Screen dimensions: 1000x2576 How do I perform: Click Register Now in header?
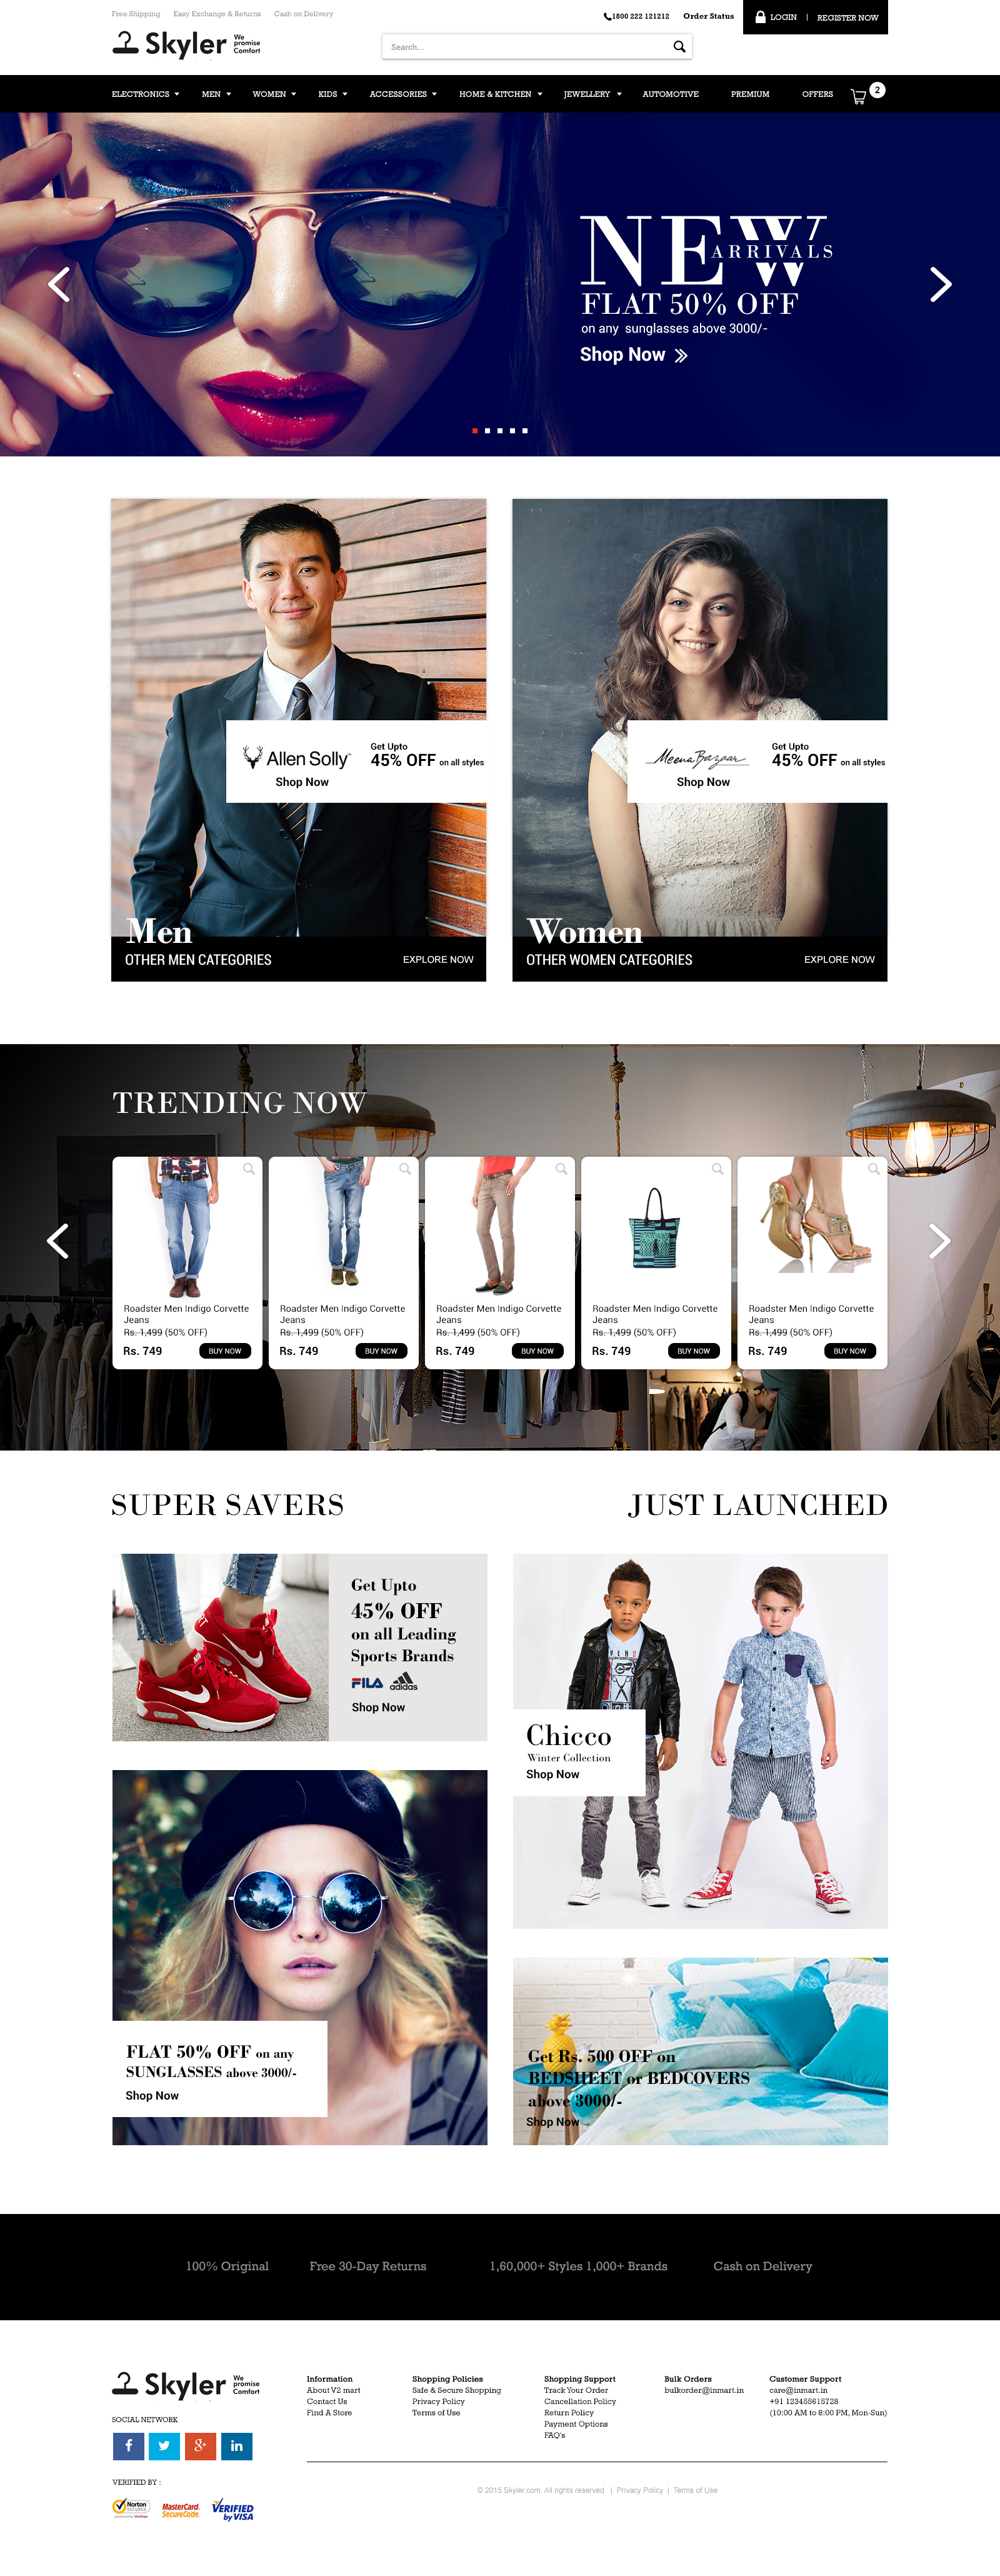[x=847, y=17]
